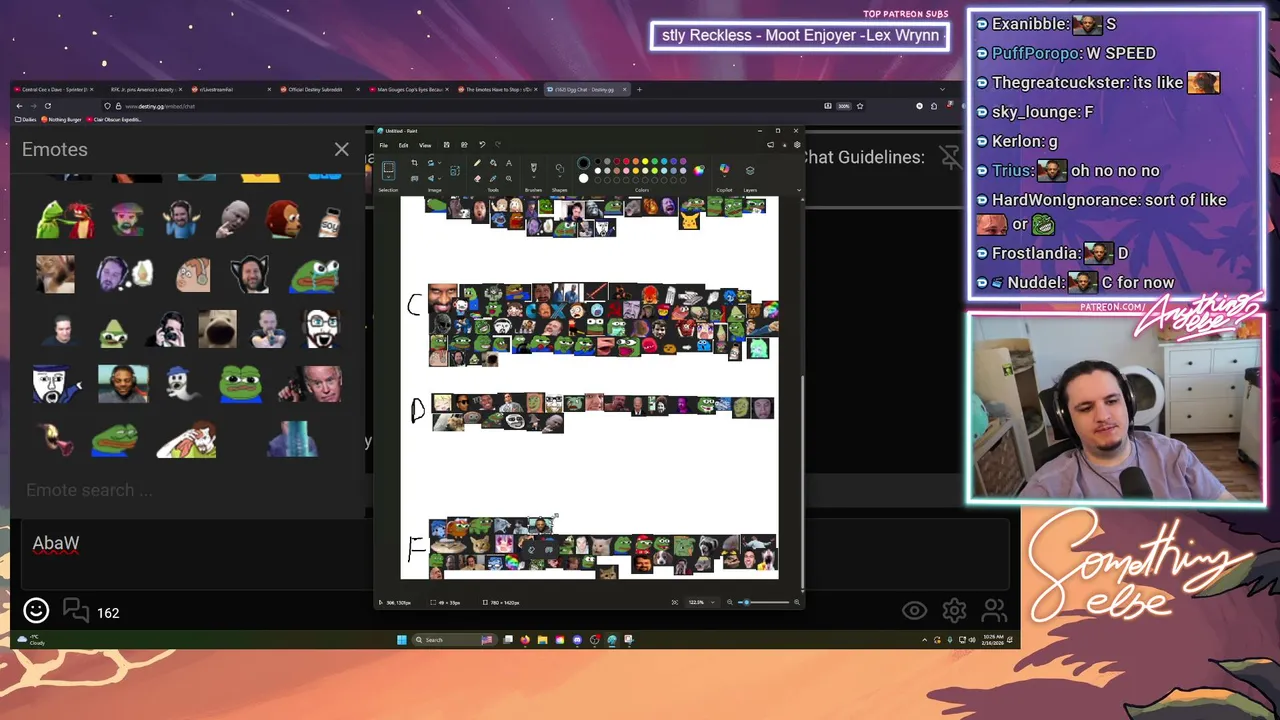Click the Redo arrow in Paint
Screen dimensions: 1280x720
(498, 145)
